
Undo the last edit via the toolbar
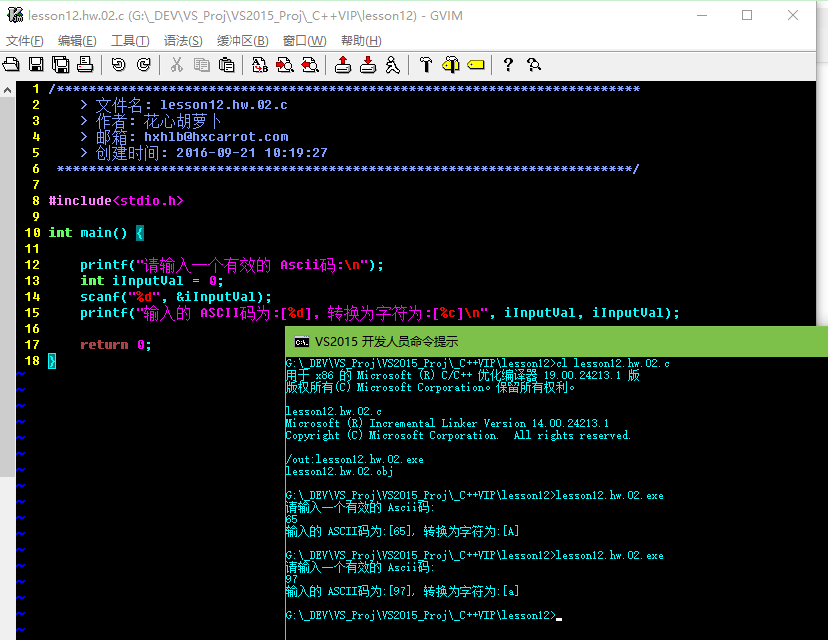(x=119, y=65)
